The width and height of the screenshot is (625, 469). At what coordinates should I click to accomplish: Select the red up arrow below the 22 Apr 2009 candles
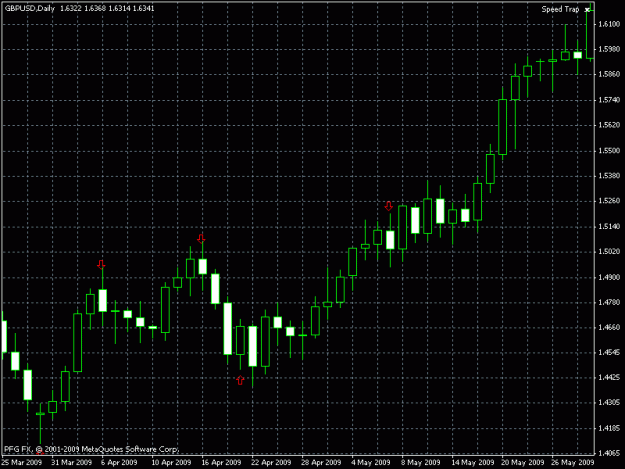coord(240,380)
